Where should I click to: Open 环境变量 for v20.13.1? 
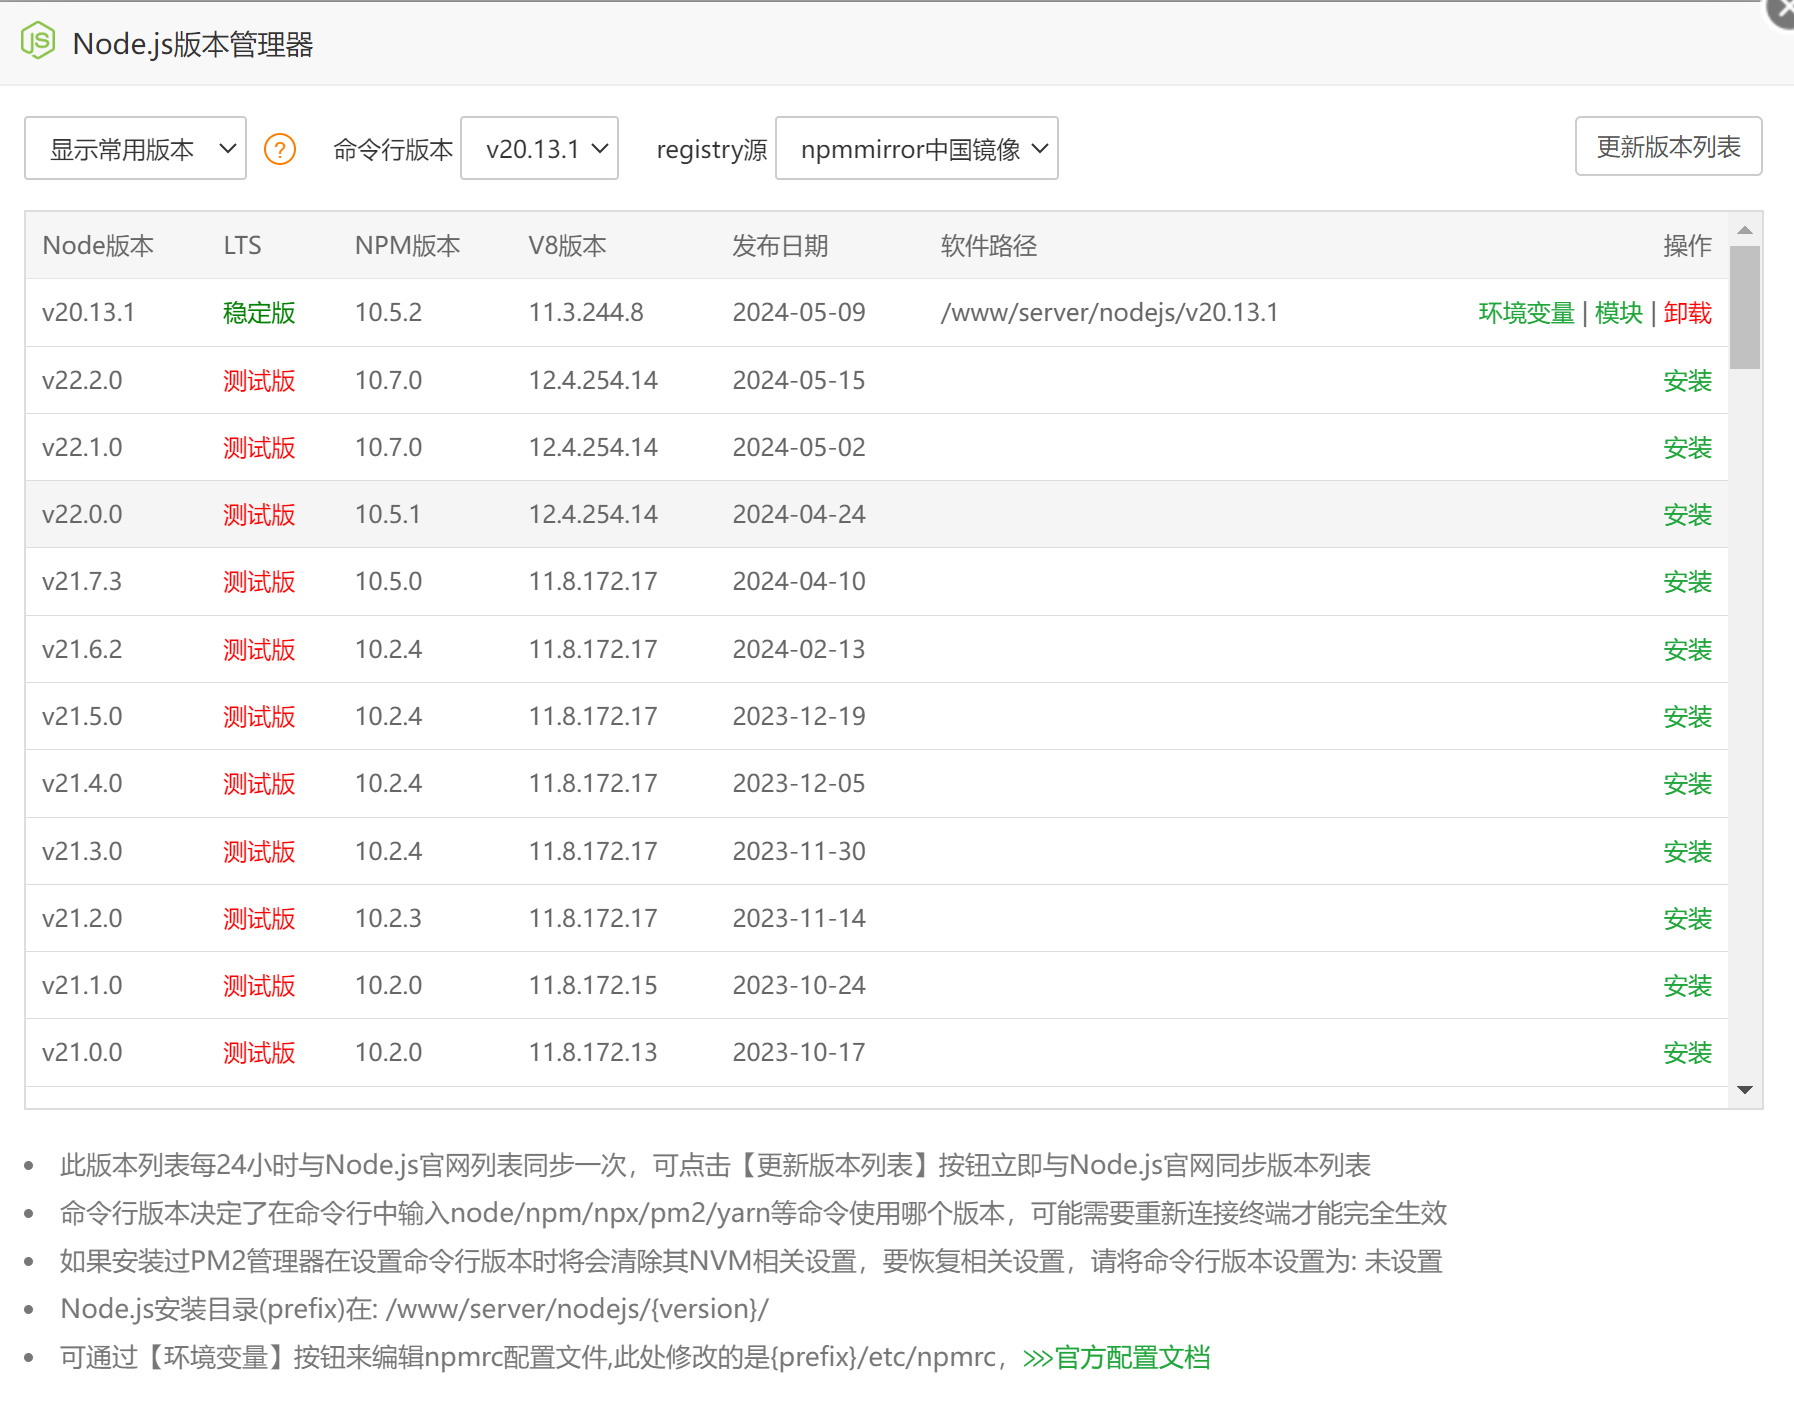tap(1526, 313)
